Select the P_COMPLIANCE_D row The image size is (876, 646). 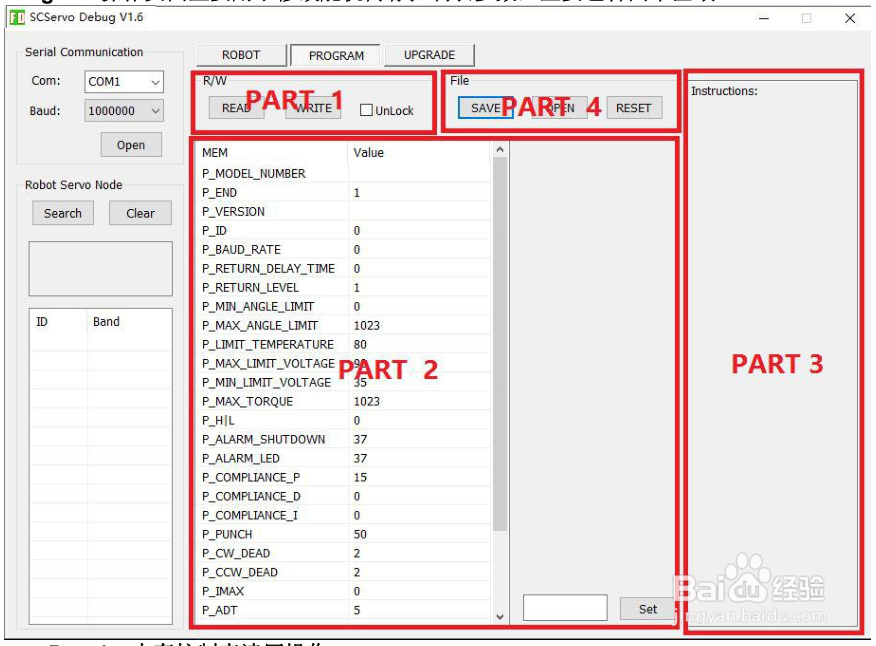345,497
